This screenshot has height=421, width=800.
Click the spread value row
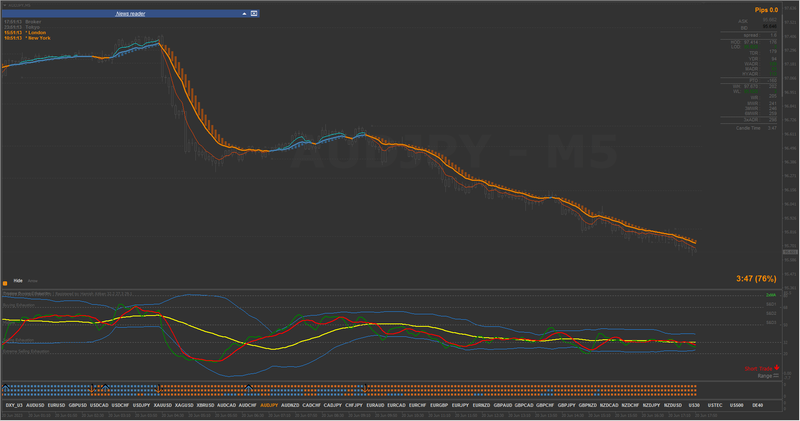click(760, 35)
